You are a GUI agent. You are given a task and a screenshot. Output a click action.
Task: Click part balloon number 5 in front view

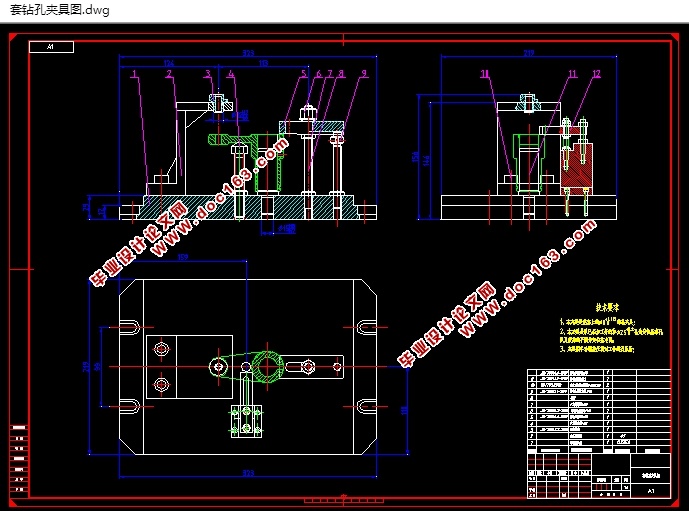pyautogui.click(x=303, y=74)
